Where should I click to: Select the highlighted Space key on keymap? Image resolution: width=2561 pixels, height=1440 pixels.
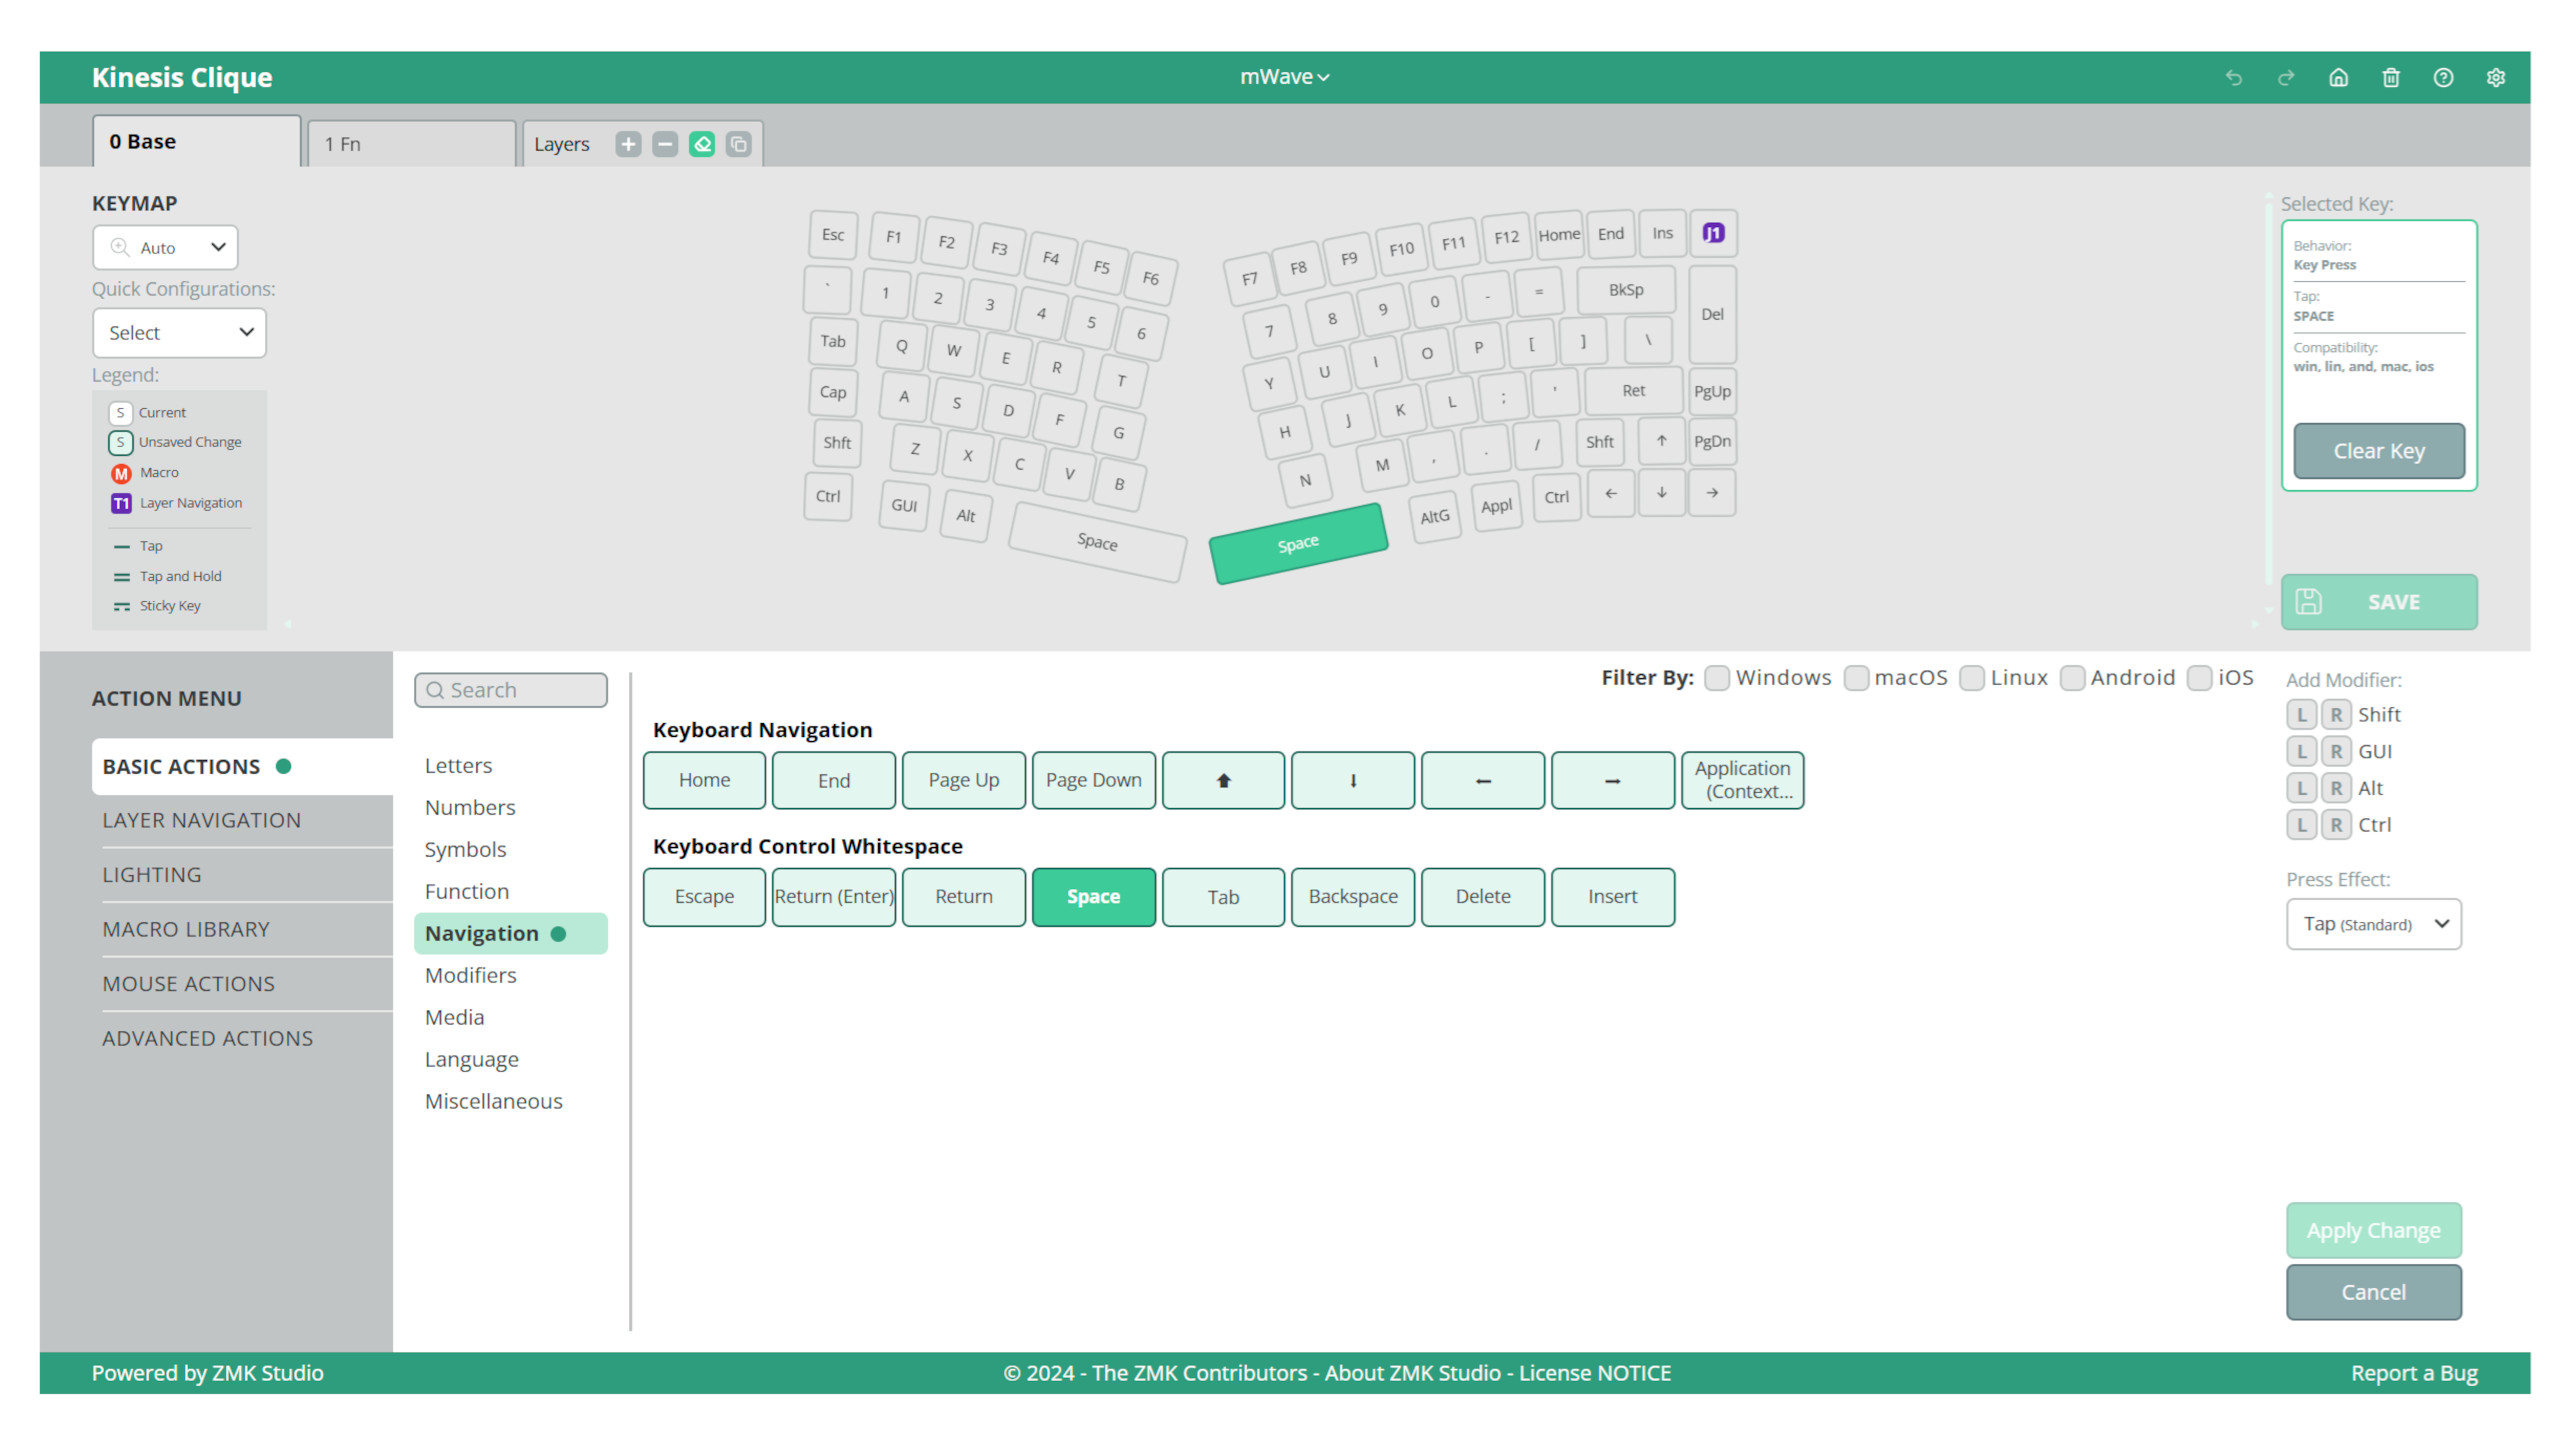point(1298,544)
